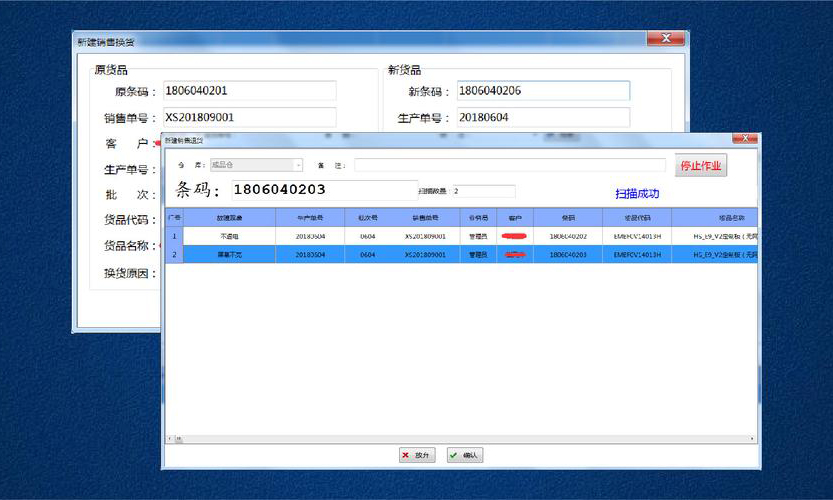Open the 仓库 warehouse dropdown
833x500 pixels.
[x=255, y=165]
